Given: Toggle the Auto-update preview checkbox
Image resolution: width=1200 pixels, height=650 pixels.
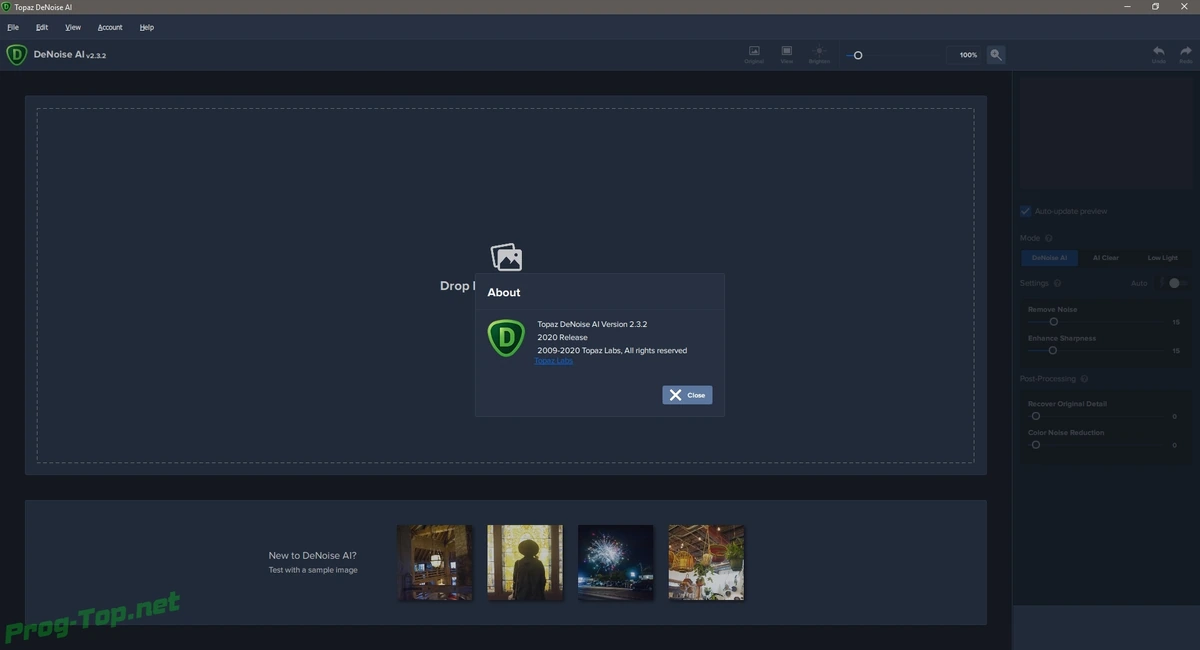Looking at the screenshot, I should point(1025,211).
